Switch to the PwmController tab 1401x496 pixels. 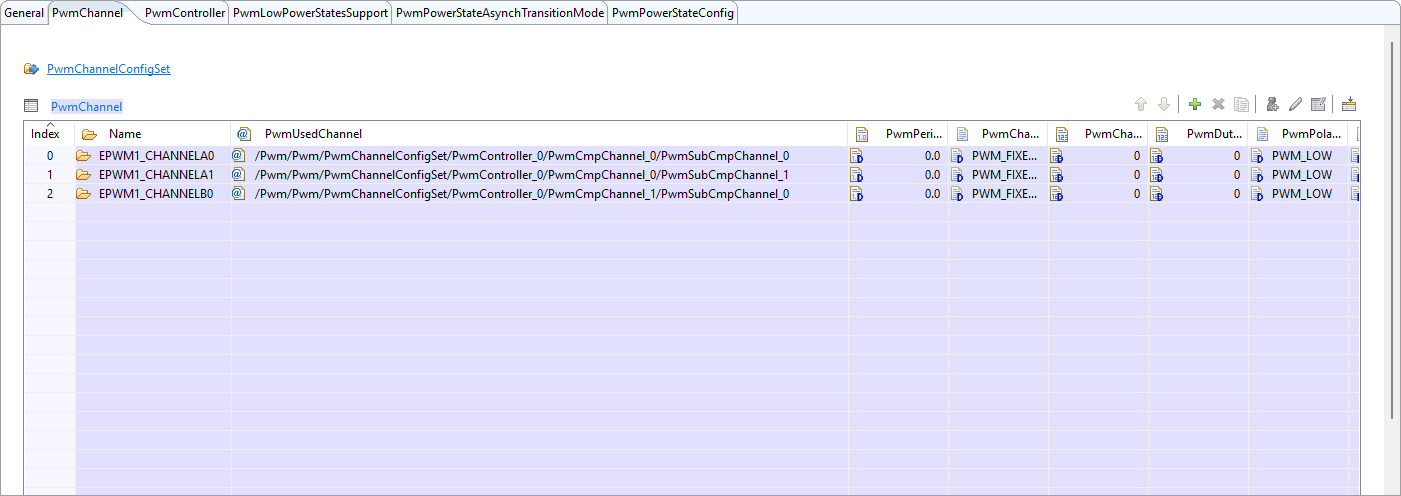[x=184, y=13]
